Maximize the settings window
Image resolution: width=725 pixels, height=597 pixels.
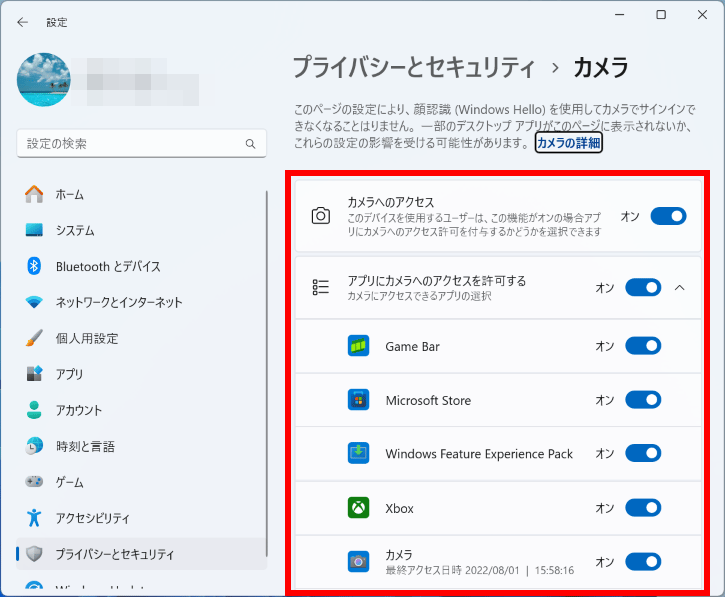pyautogui.click(x=661, y=15)
